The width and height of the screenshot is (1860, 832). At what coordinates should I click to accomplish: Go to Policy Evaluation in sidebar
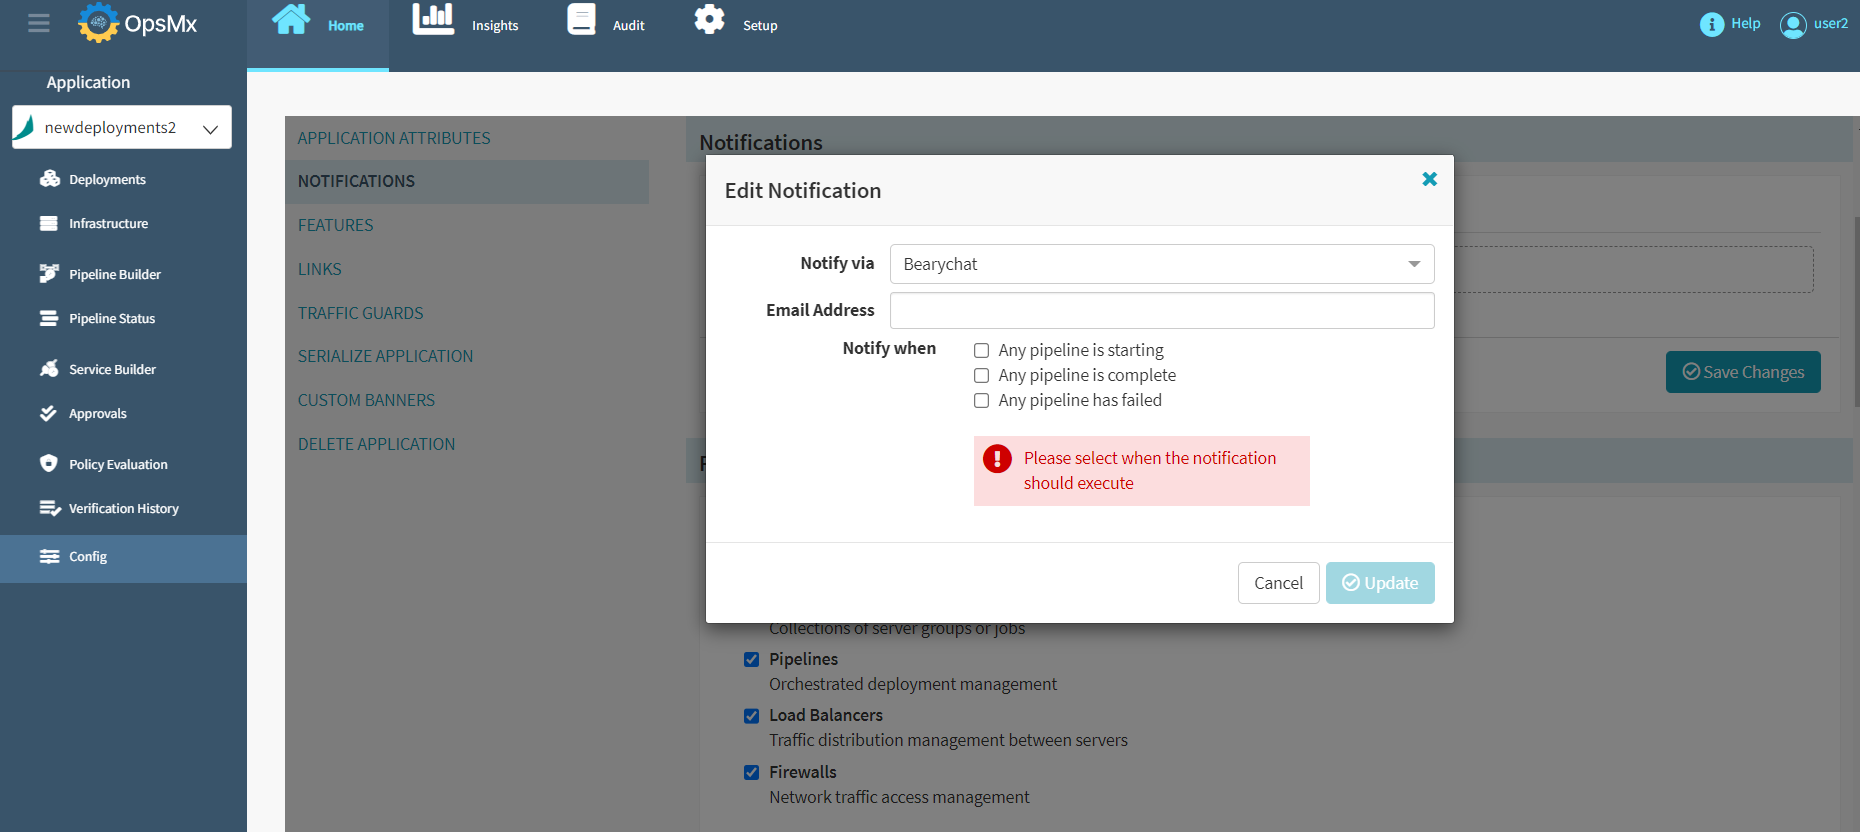118,465
